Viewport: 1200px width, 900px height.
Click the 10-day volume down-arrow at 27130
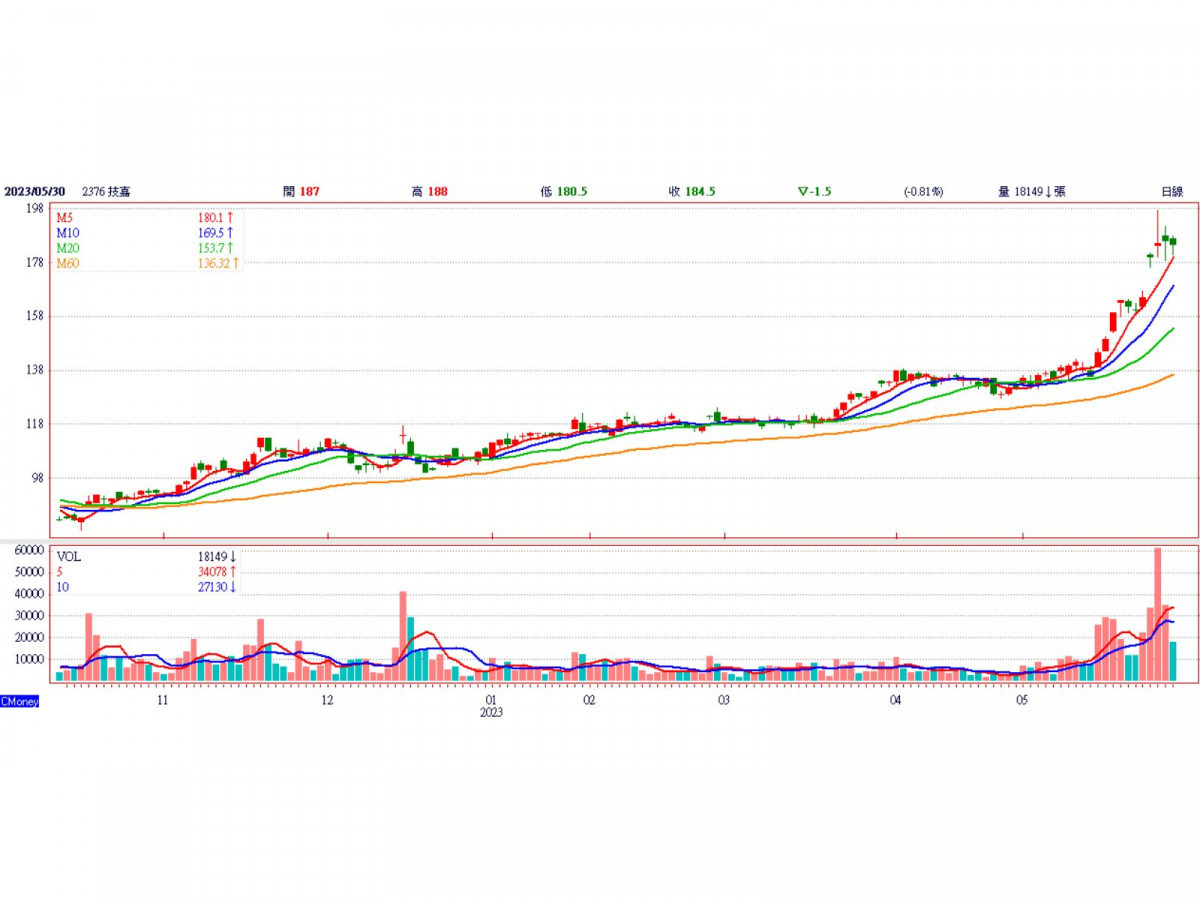tap(232, 587)
